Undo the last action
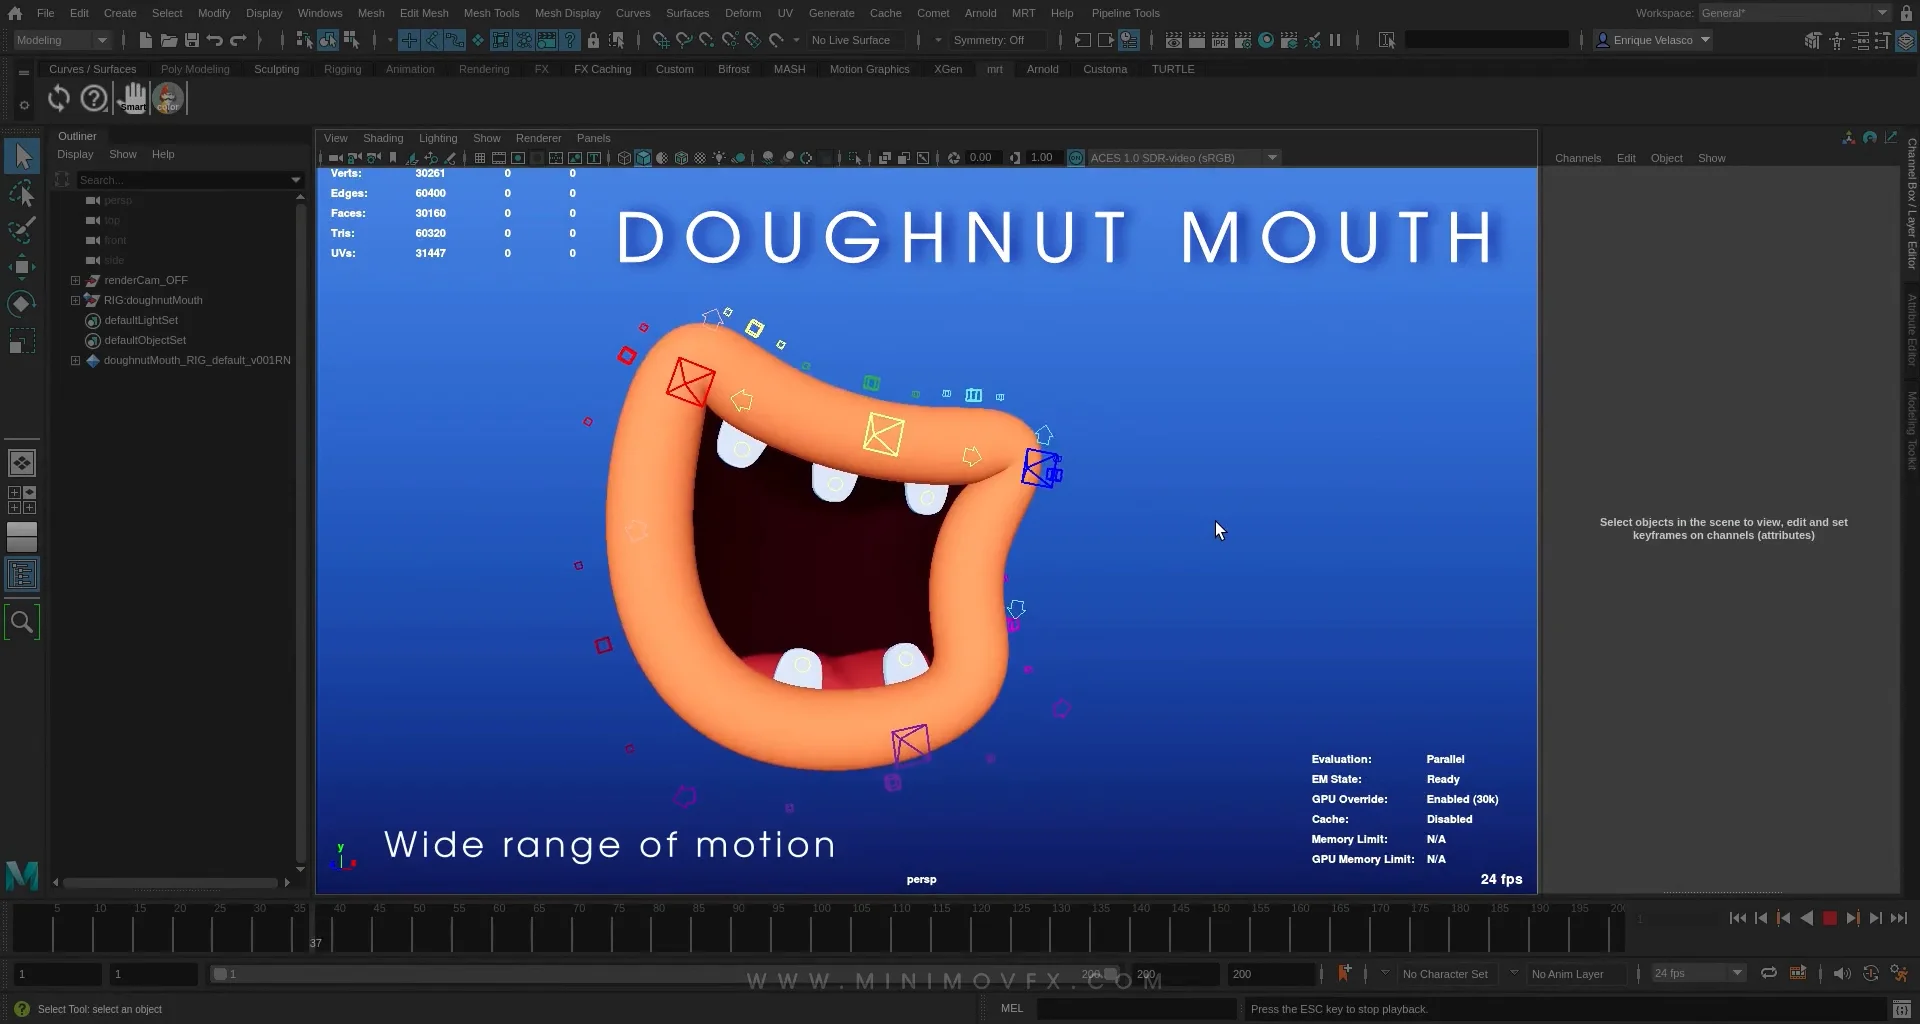This screenshot has height=1024, width=1920. pyautogui.click(x=214, y=40)
